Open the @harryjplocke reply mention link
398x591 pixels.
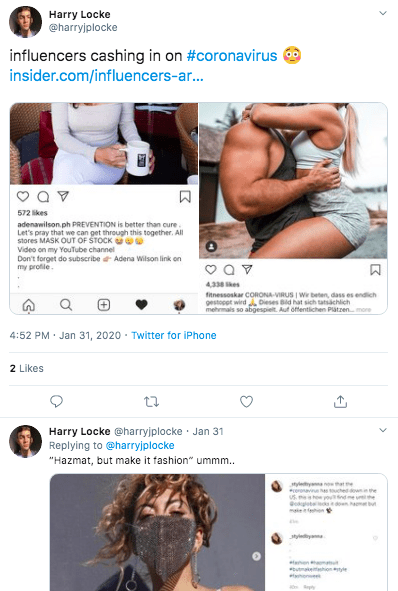pyautogui.click(x=140, y=446)
